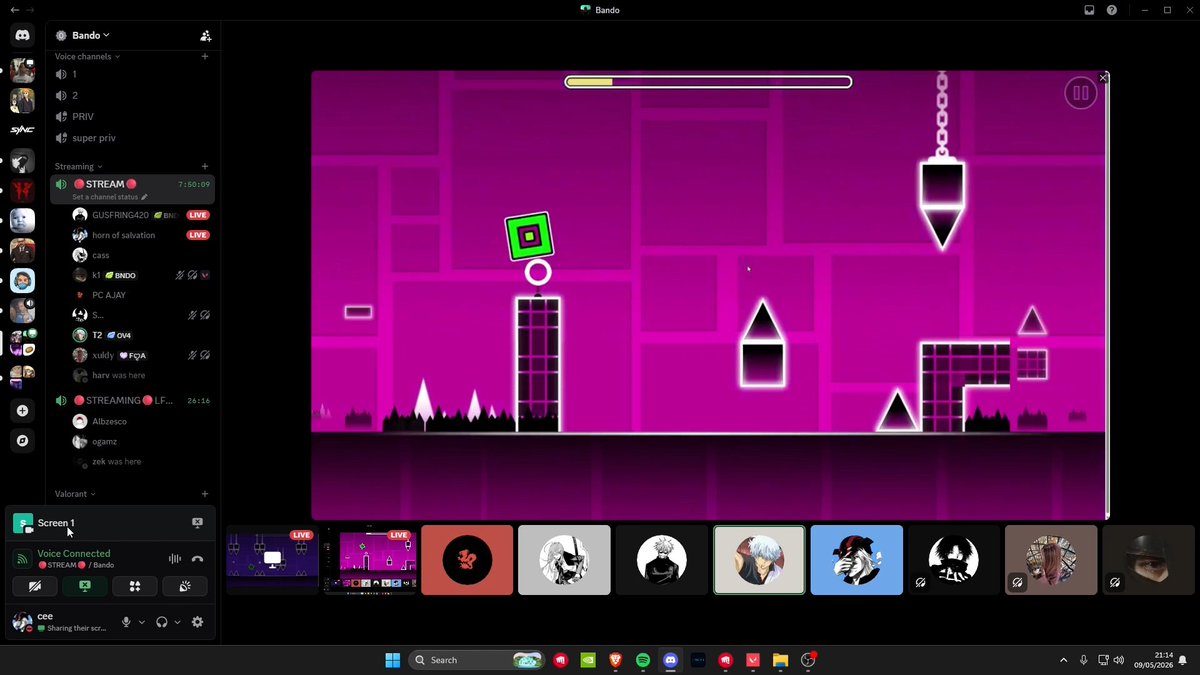
Task: Open user settings gear
Action: [197, 622]
